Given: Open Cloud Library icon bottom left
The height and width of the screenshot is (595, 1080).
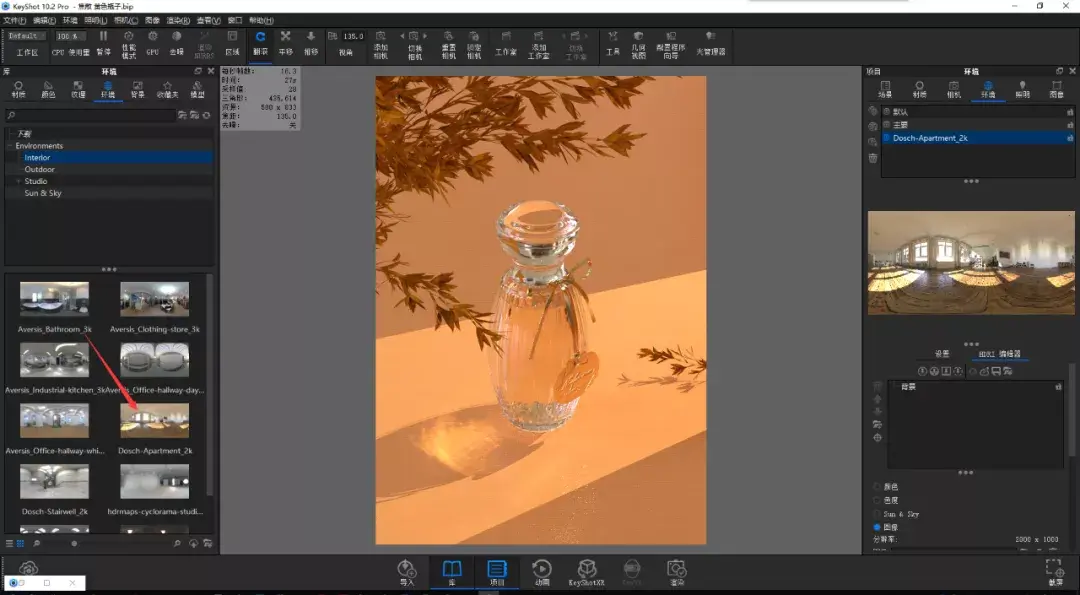Looking at the screenshot, I should (28, 569).
